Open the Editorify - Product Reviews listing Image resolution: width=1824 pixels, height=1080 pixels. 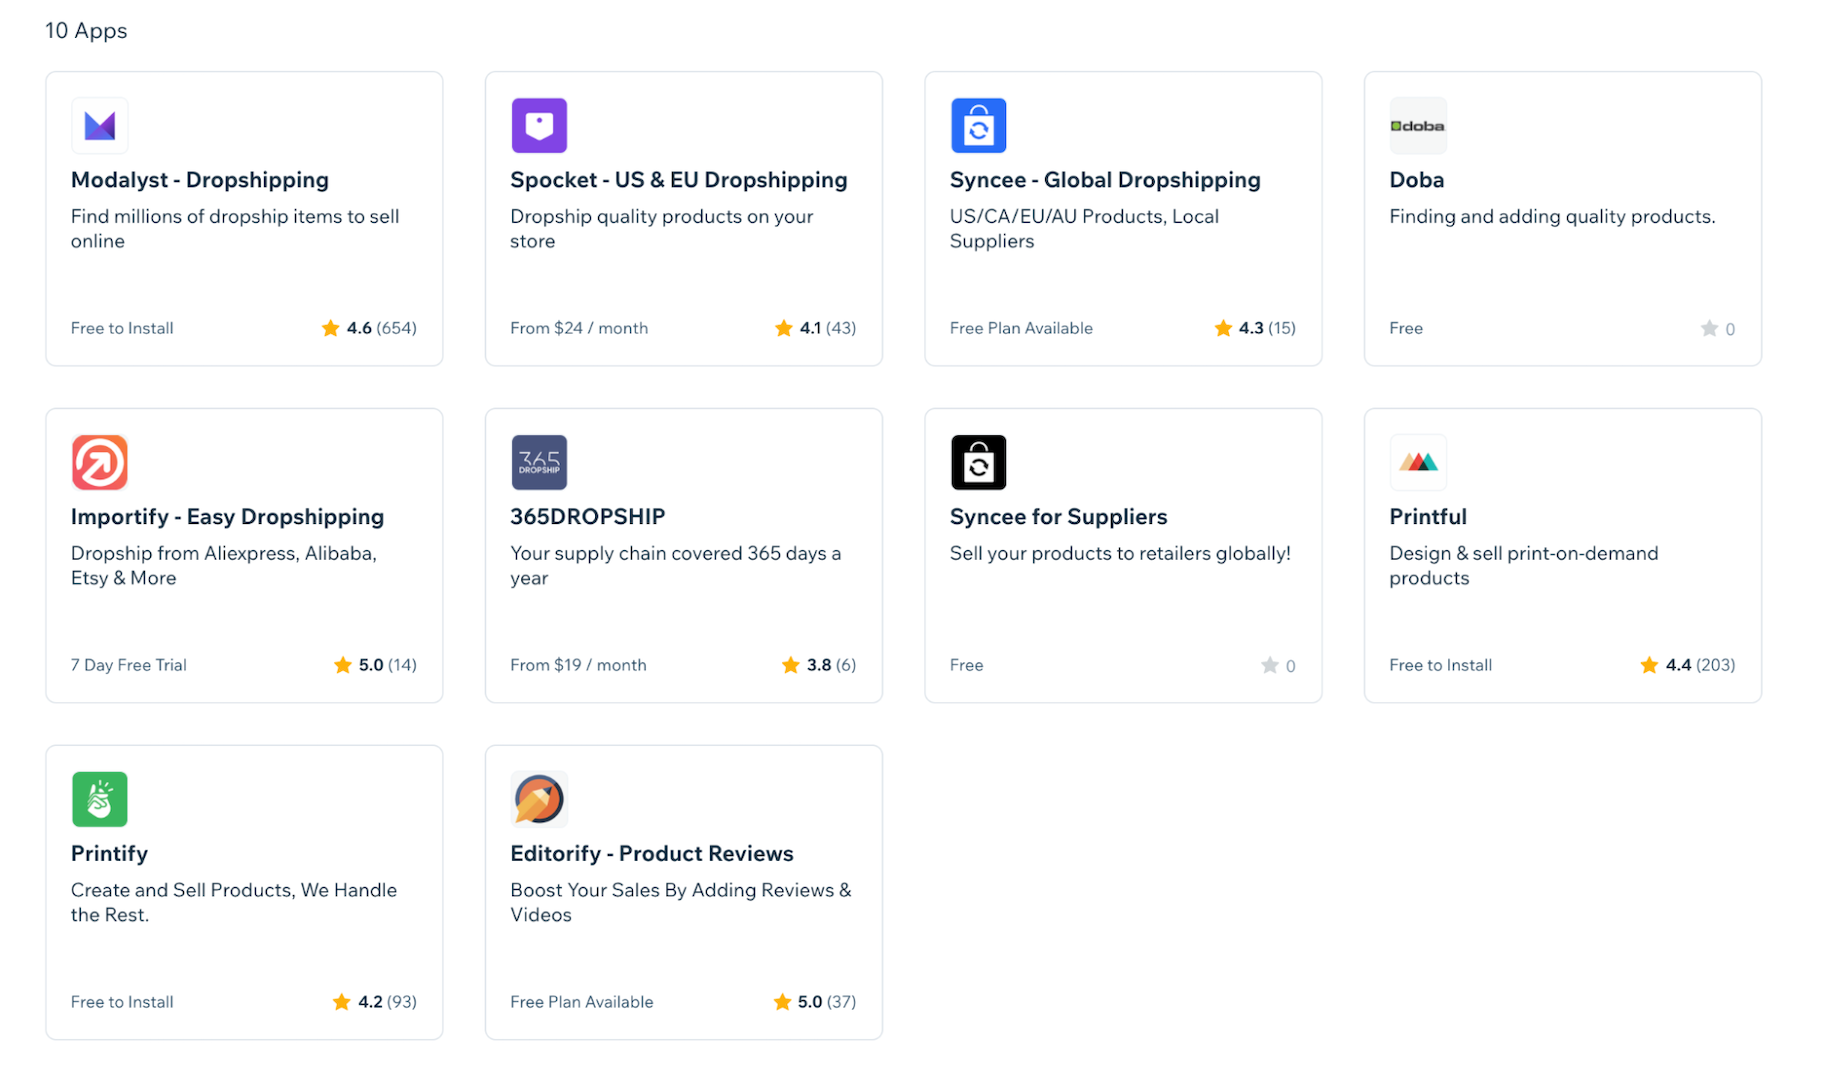tap(651, 853)
